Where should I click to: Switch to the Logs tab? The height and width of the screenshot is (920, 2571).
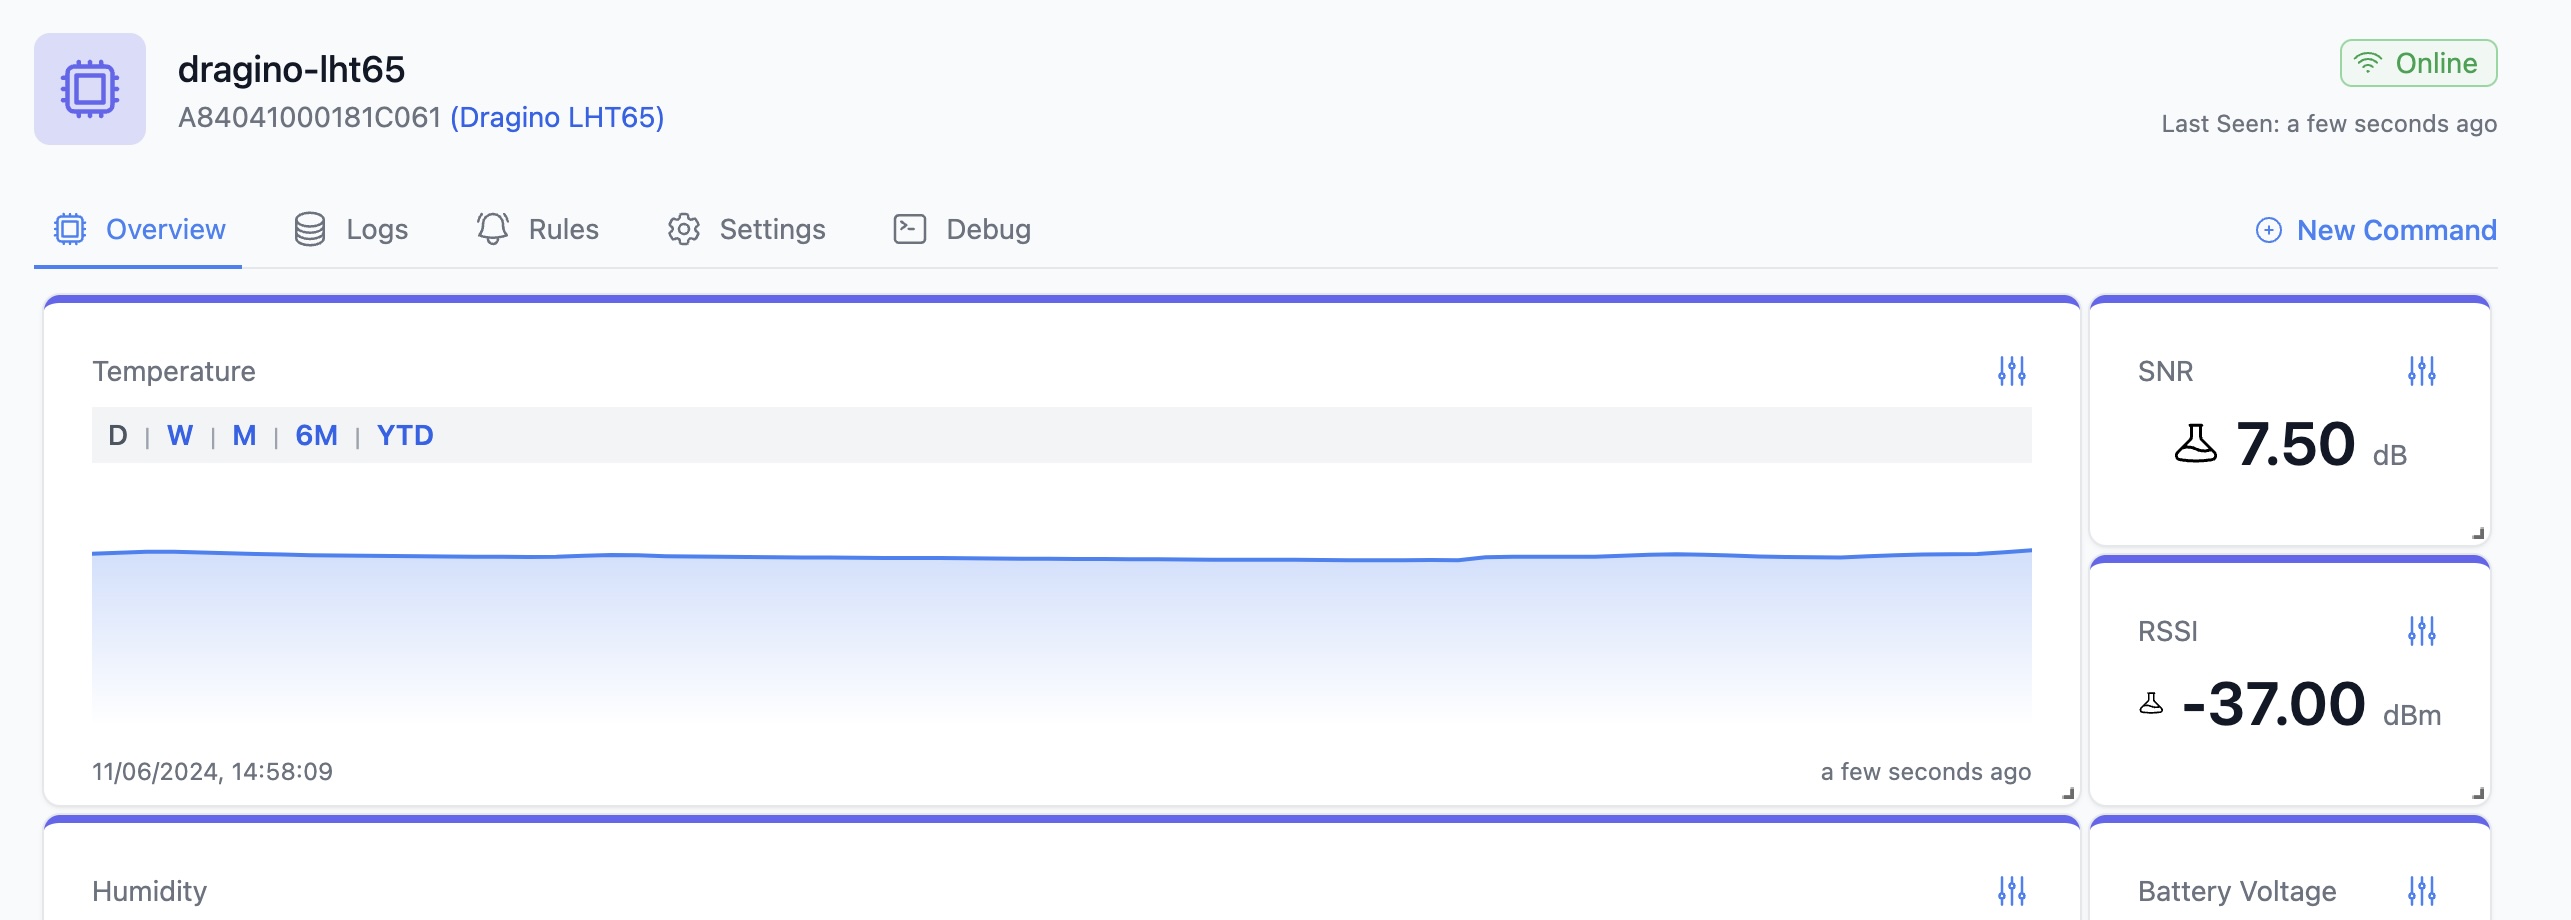point(352,230)
